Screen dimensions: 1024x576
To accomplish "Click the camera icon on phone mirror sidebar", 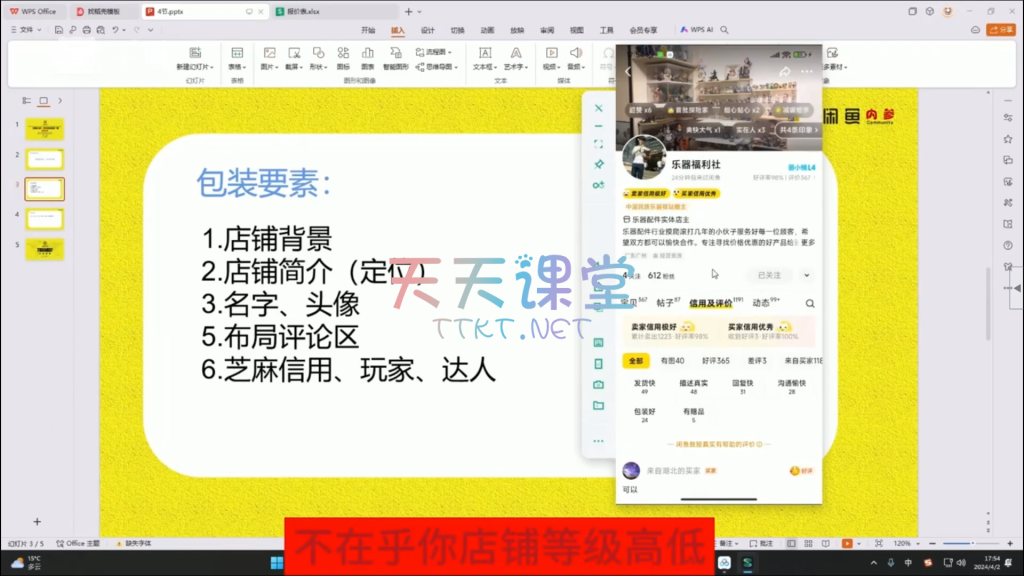I will coord(598,384).
